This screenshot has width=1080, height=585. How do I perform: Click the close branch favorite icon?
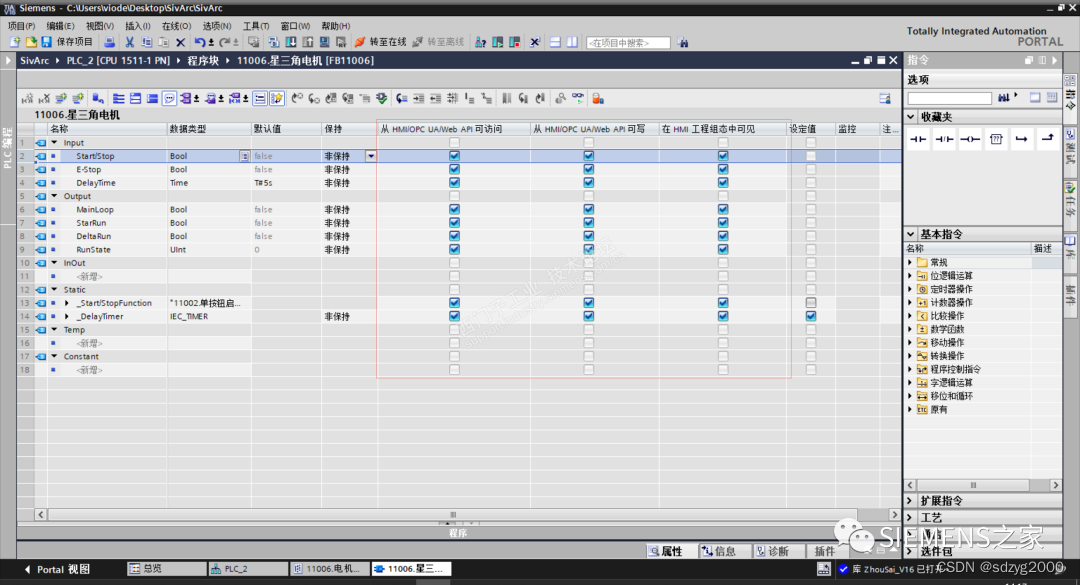click(1047, 138)
